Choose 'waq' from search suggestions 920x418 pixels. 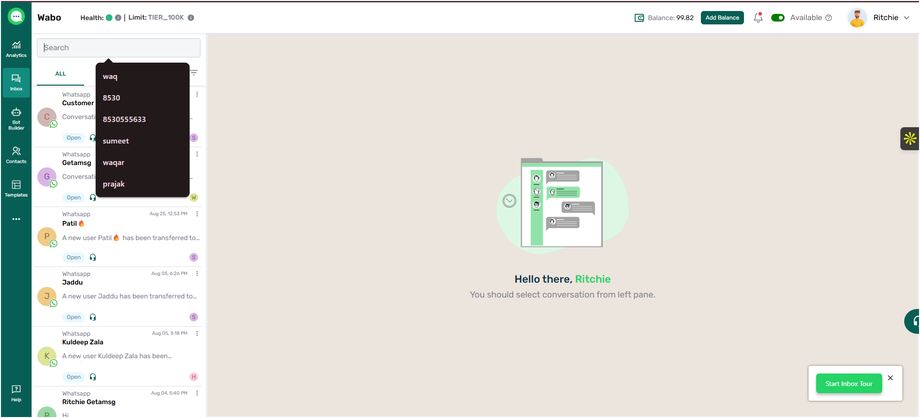[143, 76]
